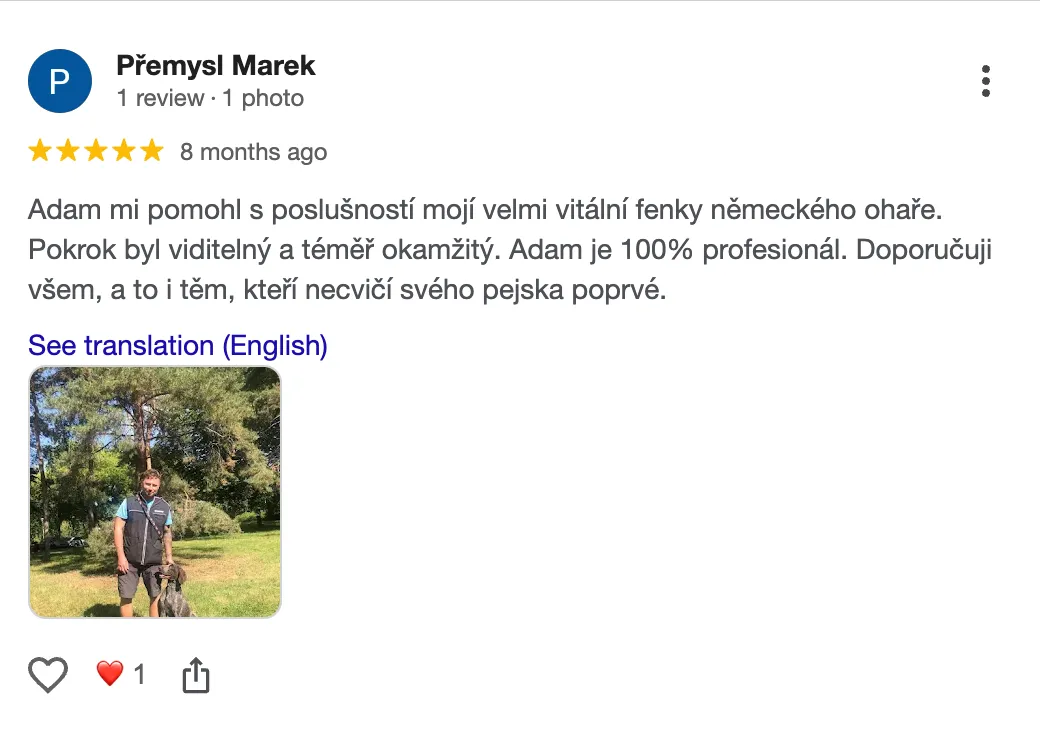Screen dimensions: 1040x736
Task: Click the "1 photo" text
Action: 262,98
